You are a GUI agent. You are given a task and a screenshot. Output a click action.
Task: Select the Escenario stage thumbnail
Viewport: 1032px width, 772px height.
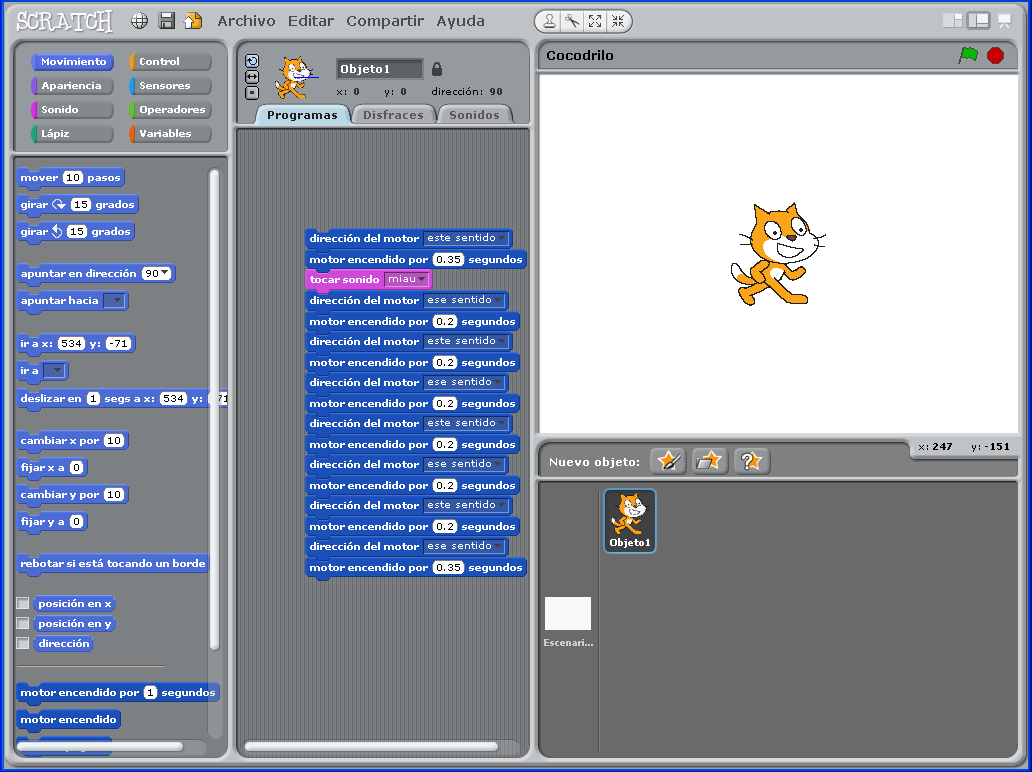(x=567, y=613)
